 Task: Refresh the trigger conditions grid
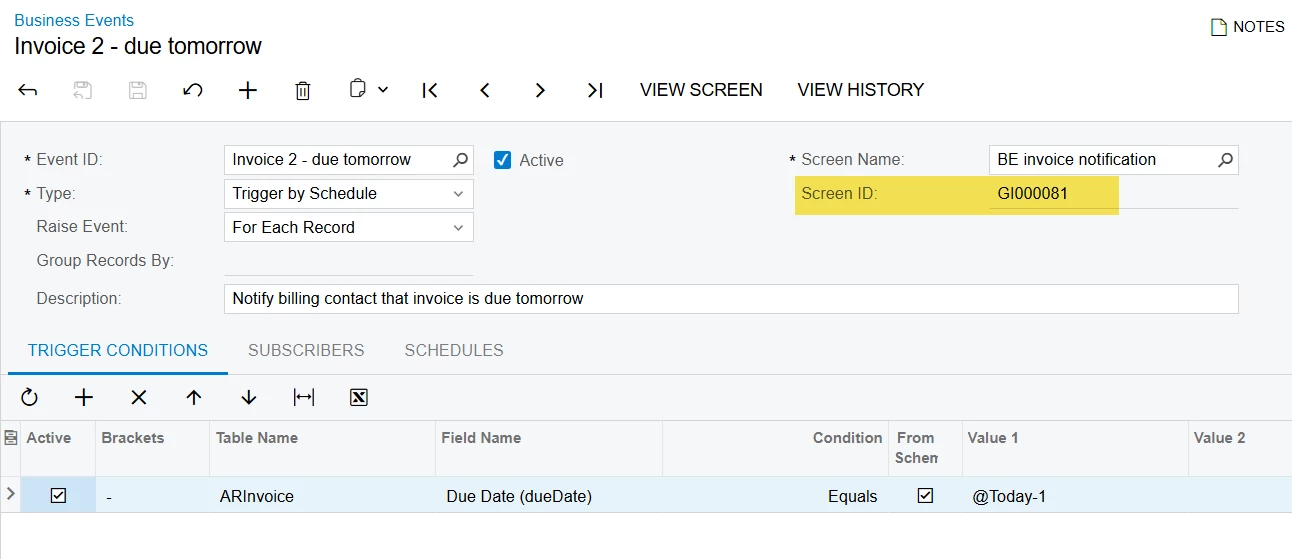click(x=29, y=397)
